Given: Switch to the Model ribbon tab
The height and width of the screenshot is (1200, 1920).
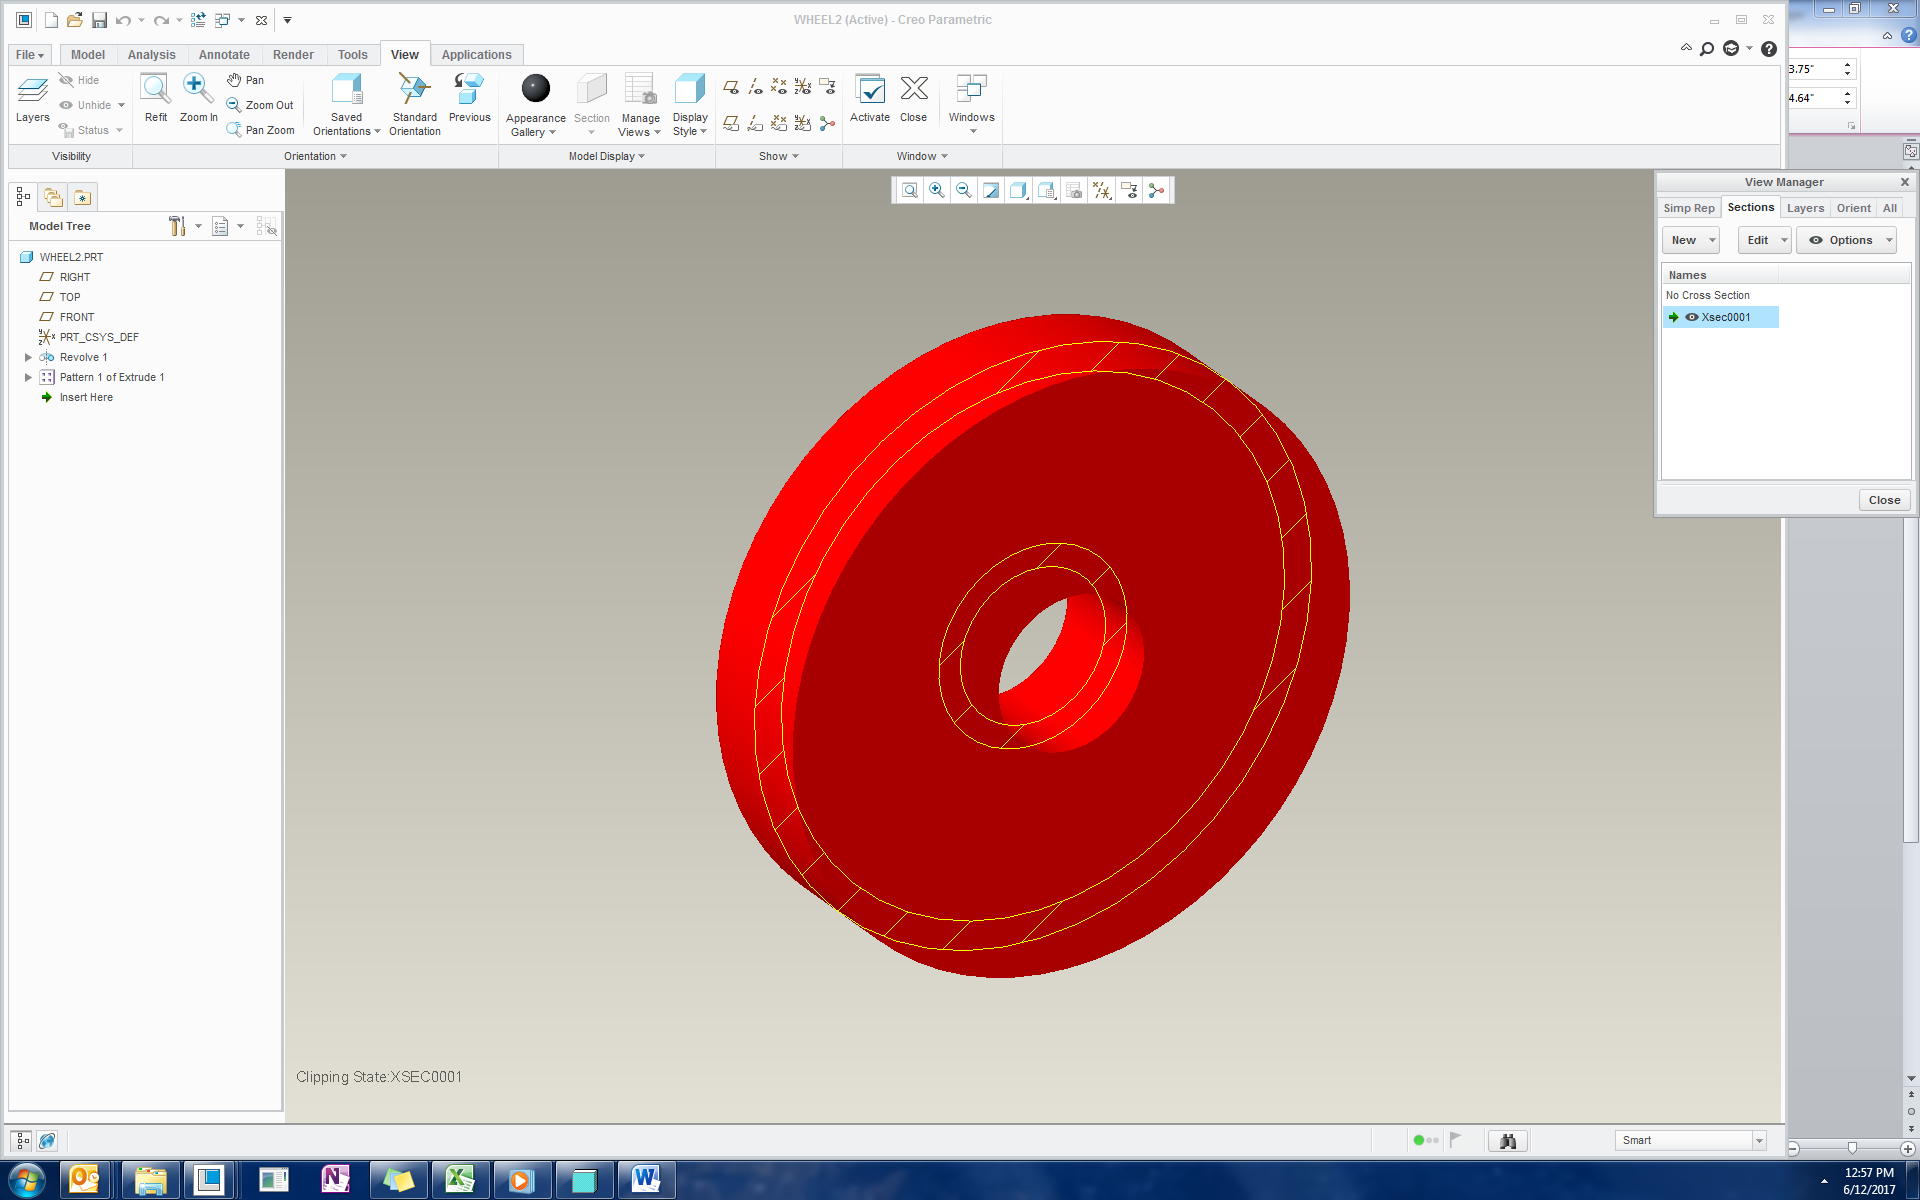Looking at the screenshot, I should pyautogui.click(x=88, y=55).
